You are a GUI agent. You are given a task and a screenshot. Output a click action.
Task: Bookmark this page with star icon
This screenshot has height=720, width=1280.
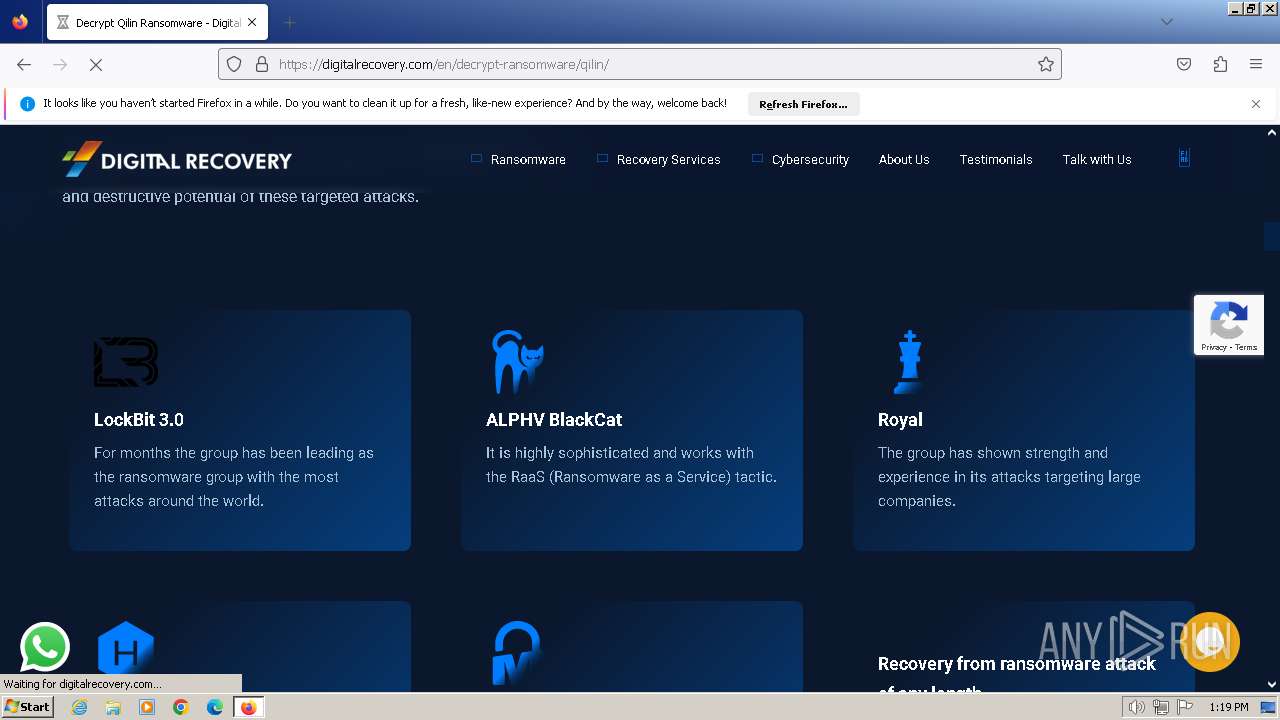point(1046,64)
